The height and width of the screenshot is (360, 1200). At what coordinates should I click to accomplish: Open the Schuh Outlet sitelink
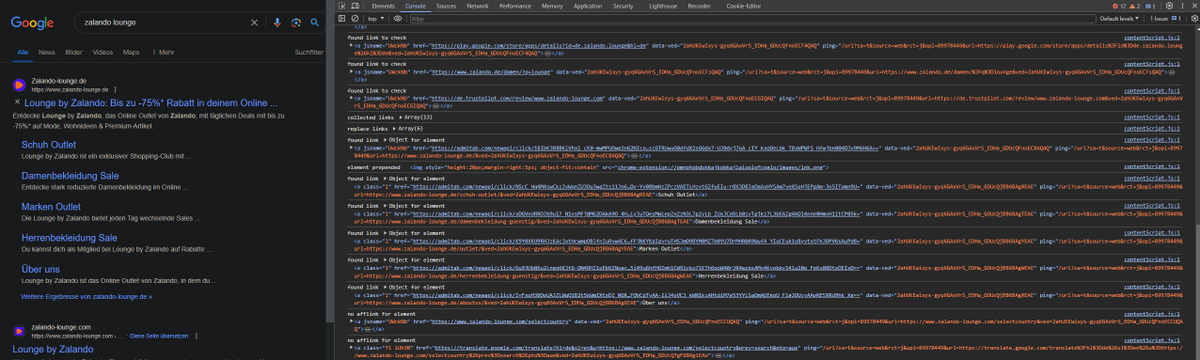(48, 145)
